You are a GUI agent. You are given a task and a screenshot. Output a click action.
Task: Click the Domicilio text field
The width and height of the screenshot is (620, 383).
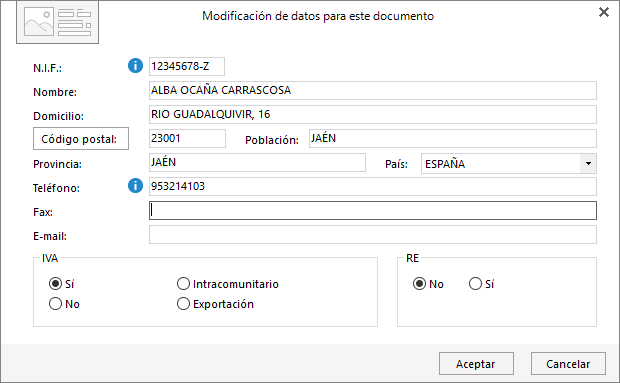(372, 115)
